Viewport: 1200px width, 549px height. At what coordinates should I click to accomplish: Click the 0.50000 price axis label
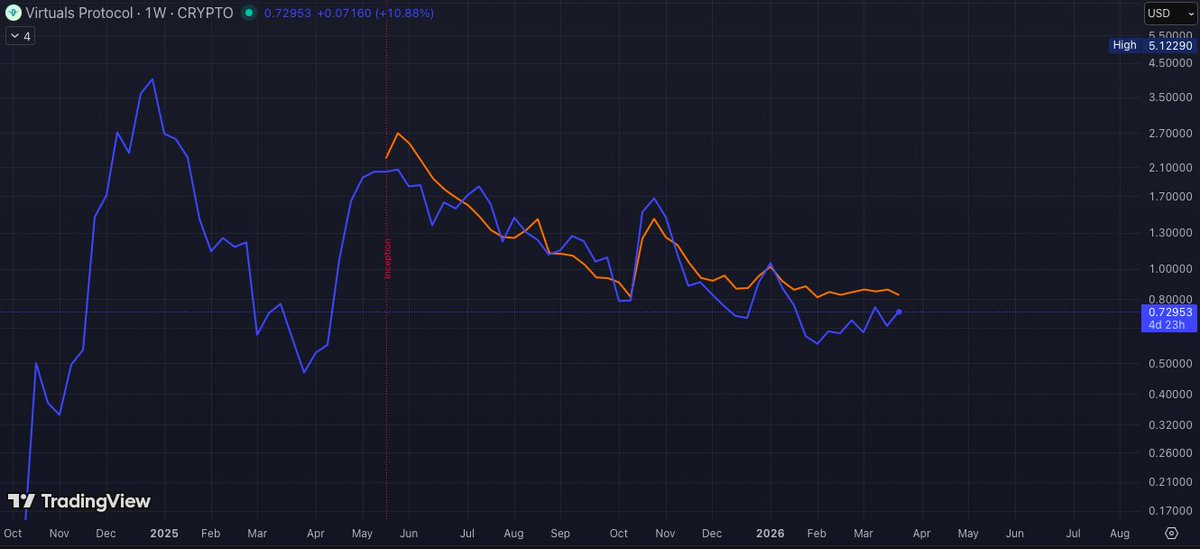(x=1169, y=363)
